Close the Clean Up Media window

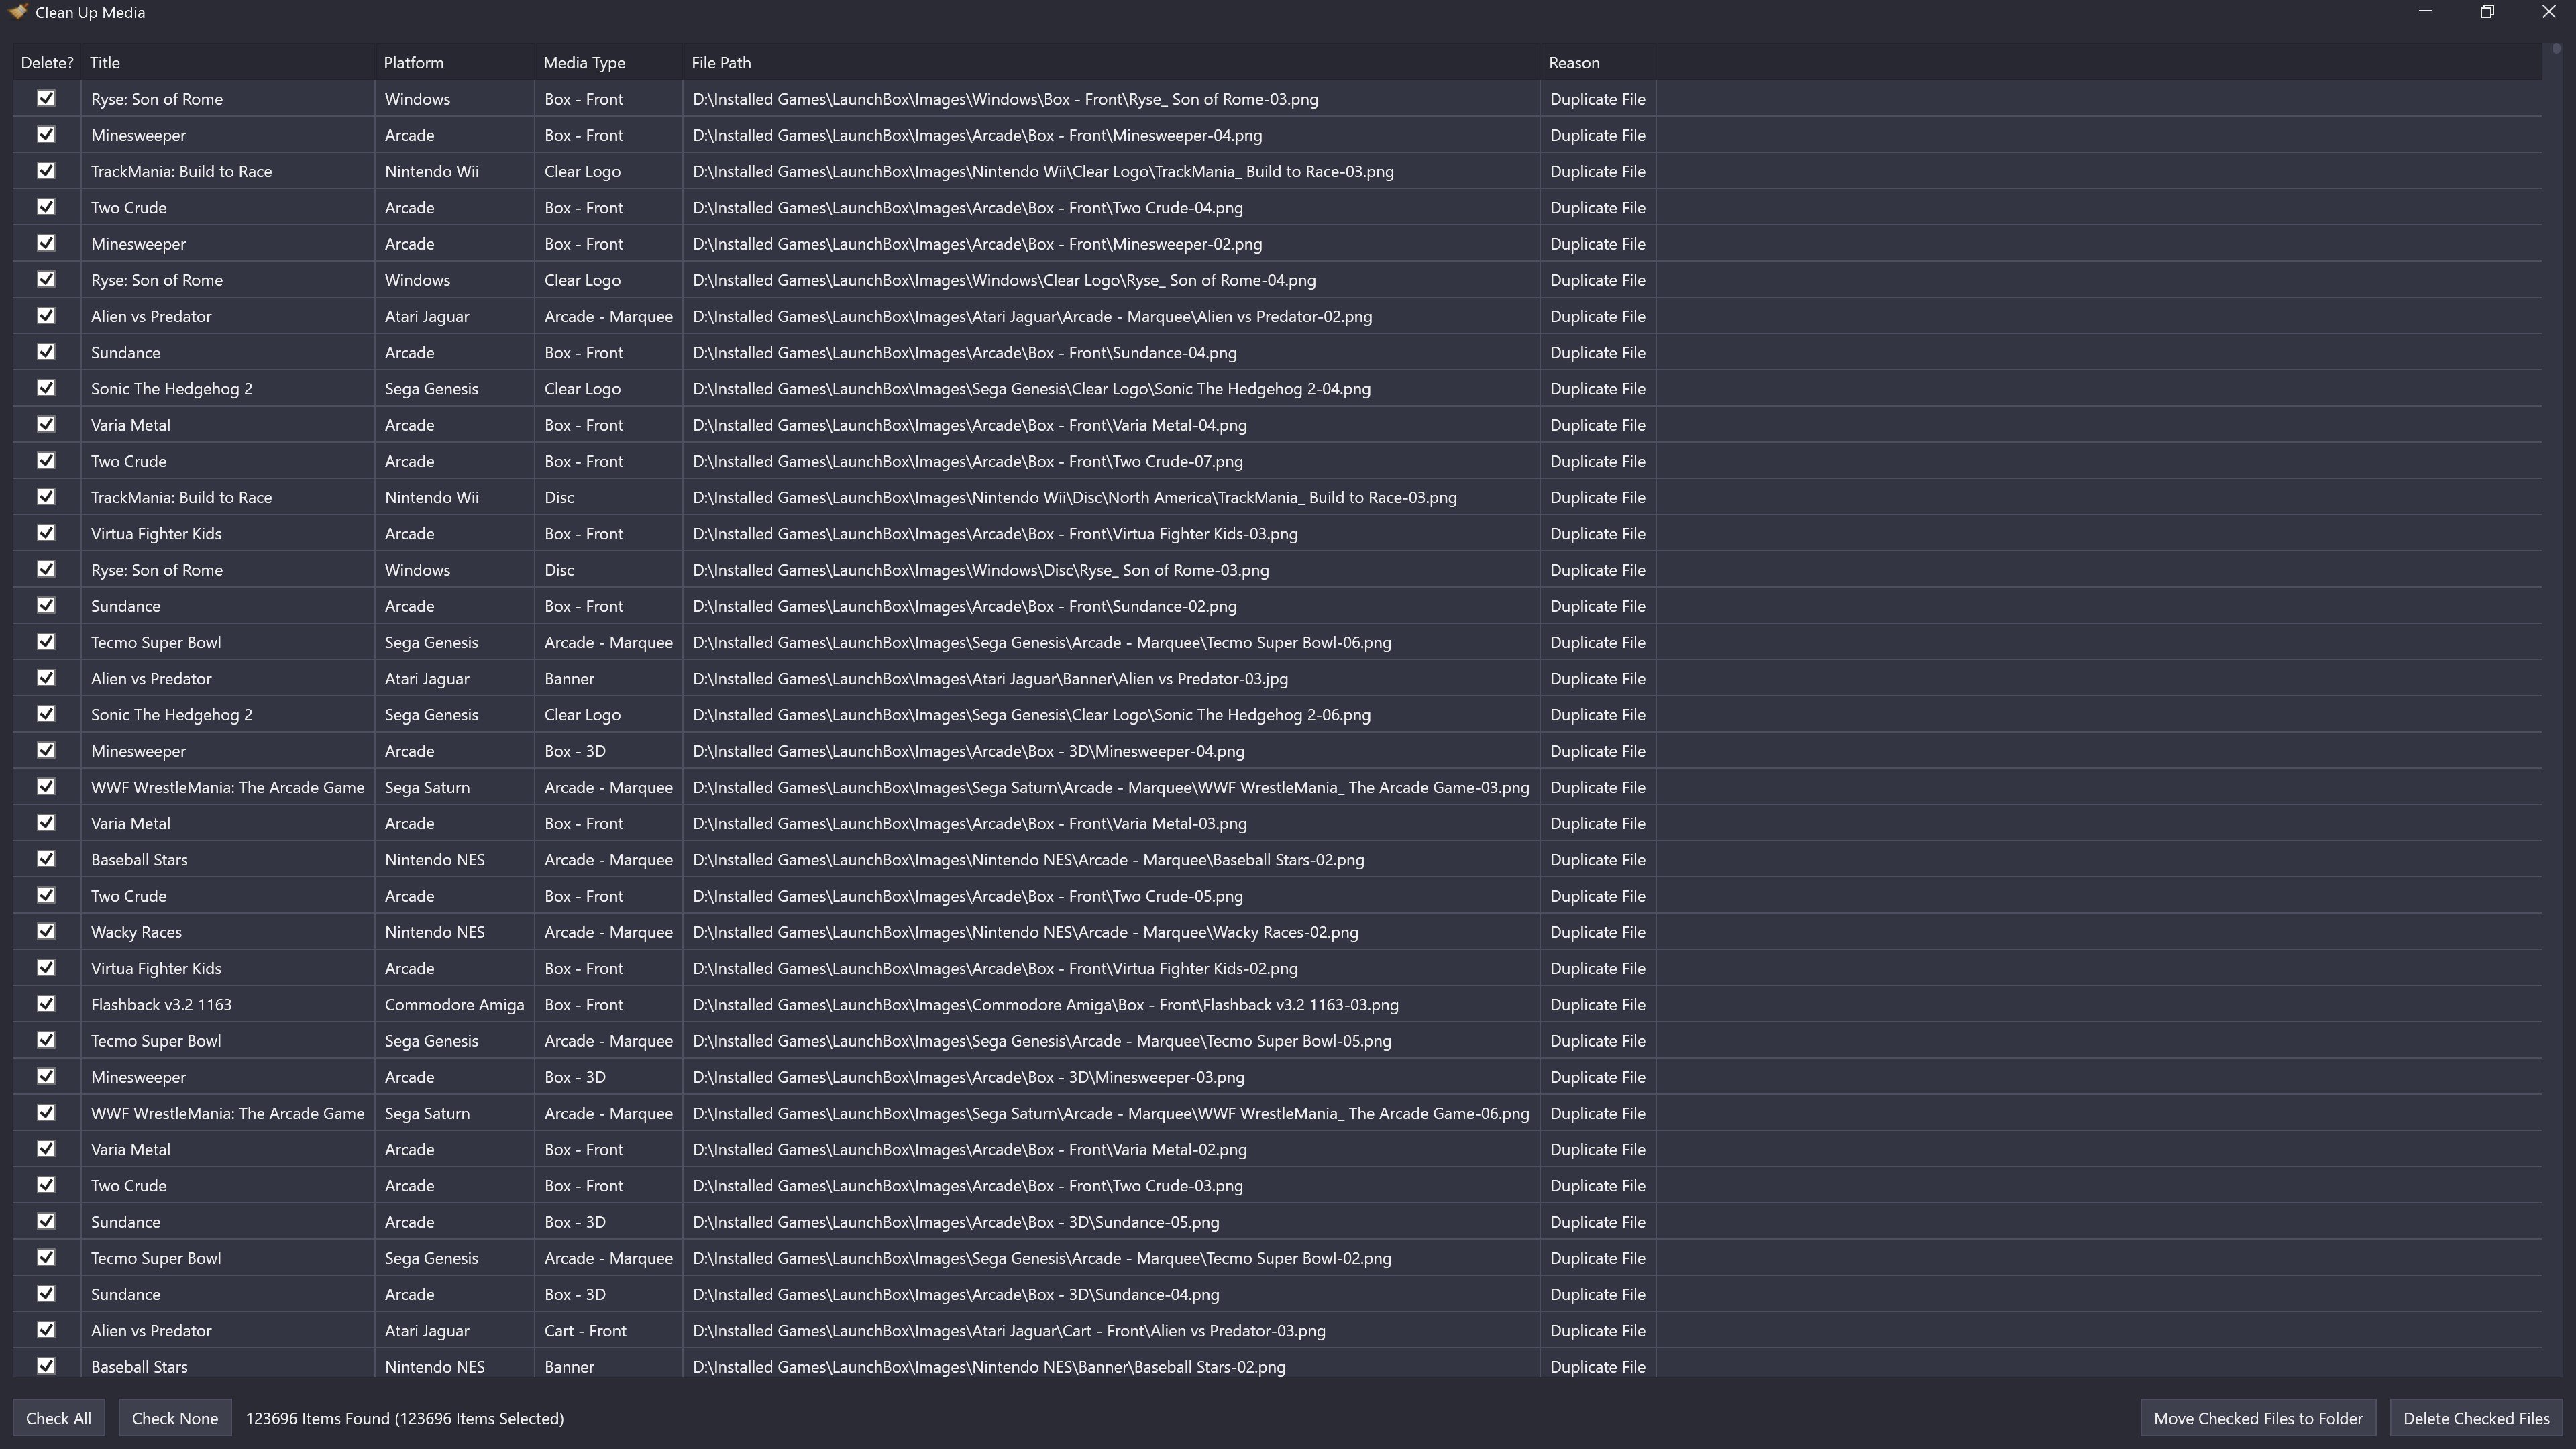pyautogui.click(x=2548, y=12)
